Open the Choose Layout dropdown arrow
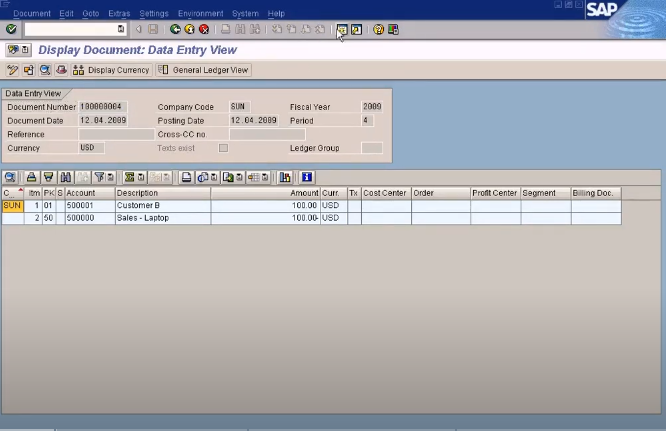This screenshot has height=431, width=666. point(265,177)
